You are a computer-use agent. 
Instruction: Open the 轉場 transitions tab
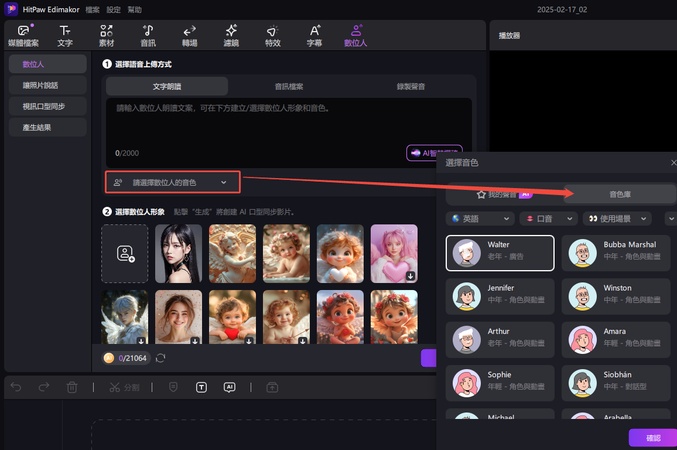[x=189, y=36]
